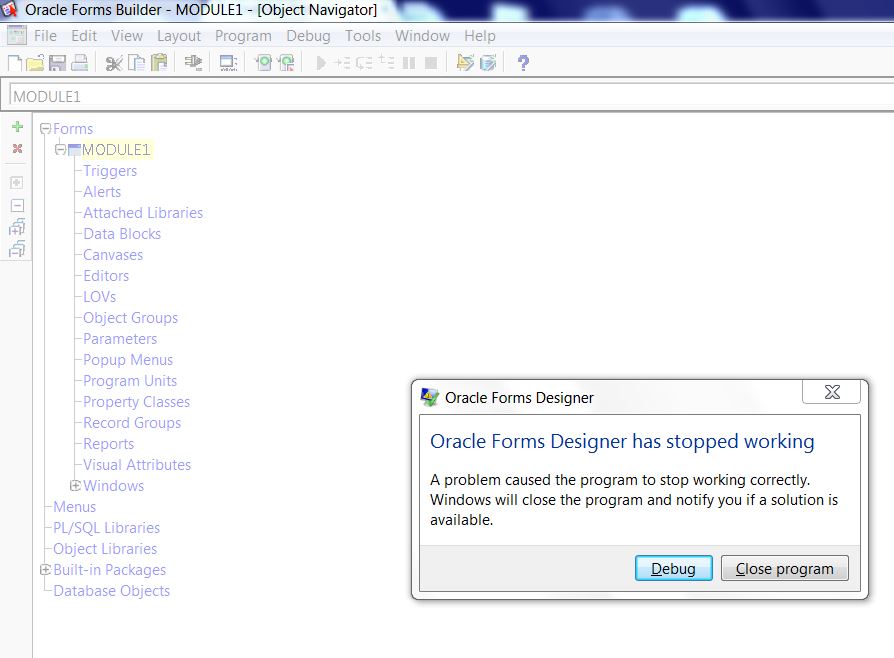Collapse the Forms tree node
The image size is (894, 658).
45,129
